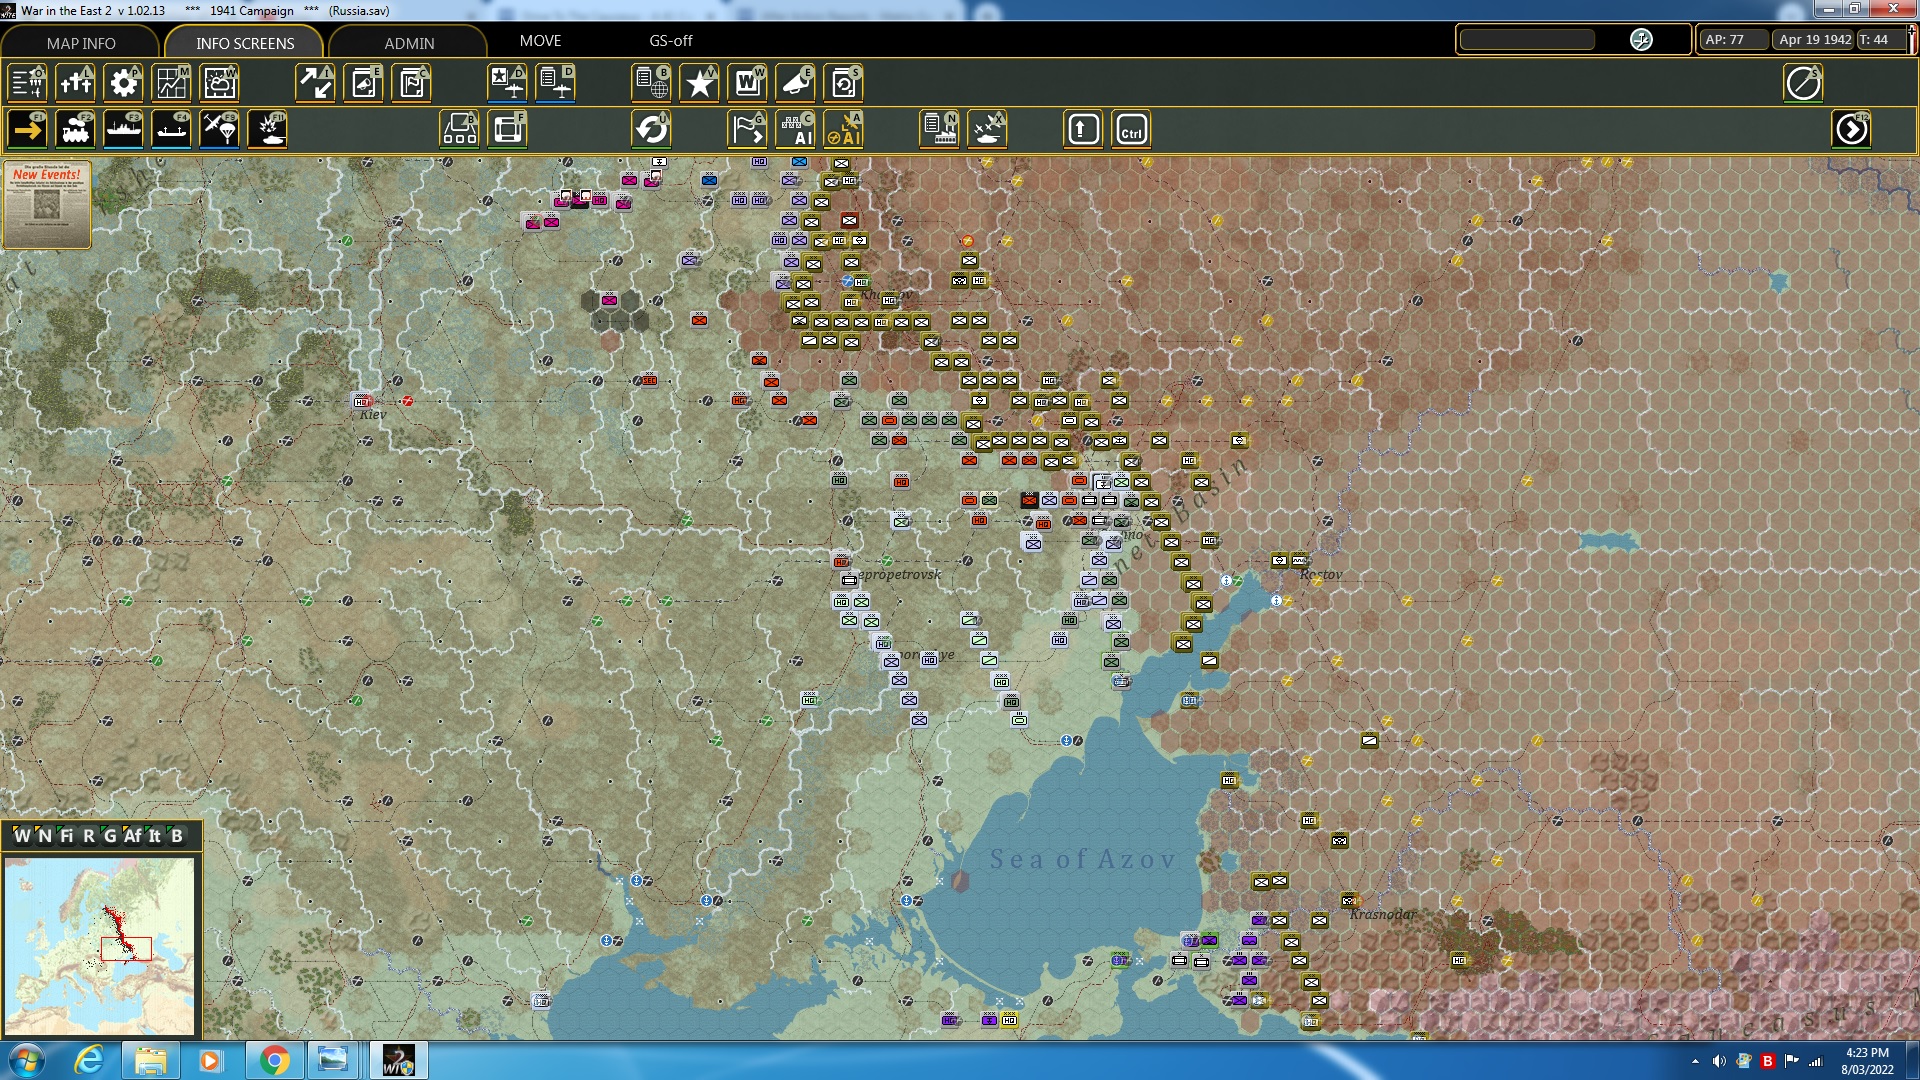Click the End Turn arrow icon (F12)
The width and height of the screenshot is (1920, 1080).
(1852, 130)
